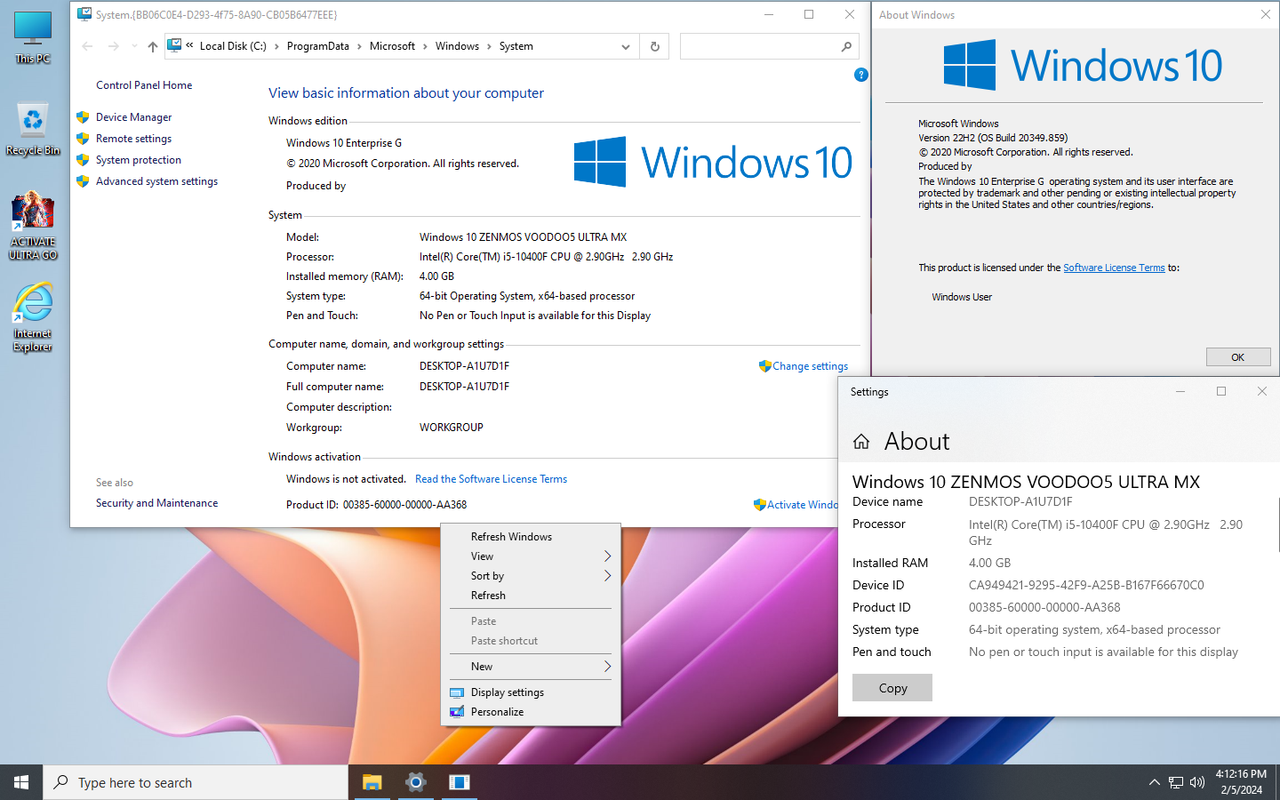Screen dimensions: 1280x800
Task: Click the Type here to search box
Action: (195, 782)
